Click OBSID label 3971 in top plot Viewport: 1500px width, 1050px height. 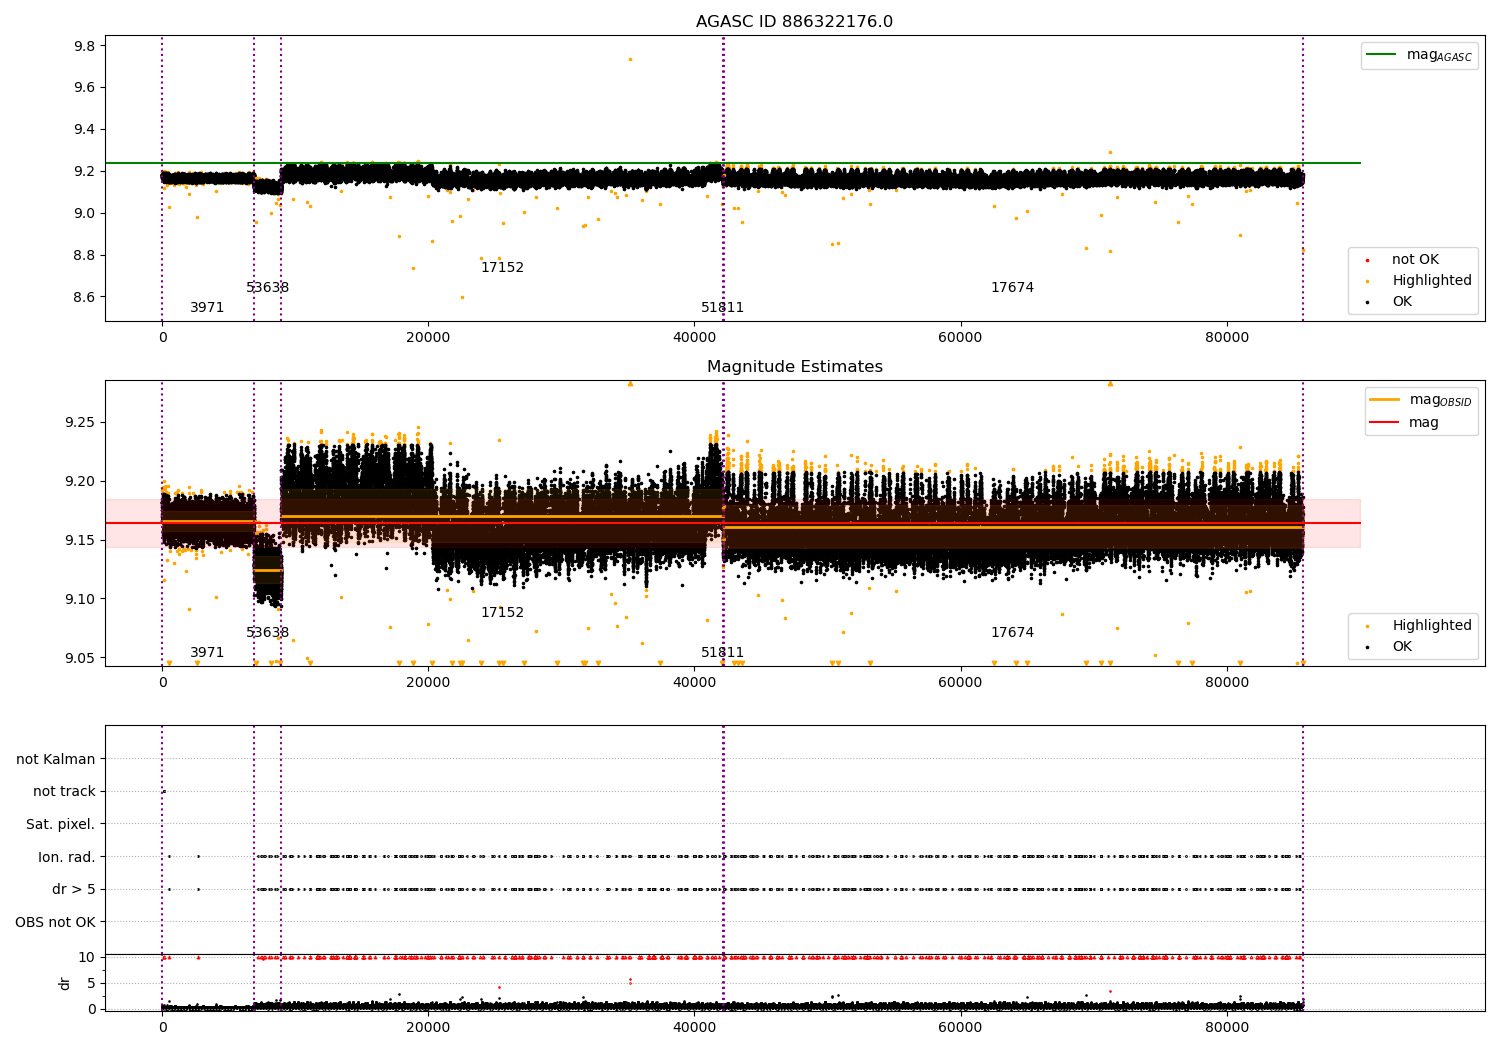pos(207,308)
